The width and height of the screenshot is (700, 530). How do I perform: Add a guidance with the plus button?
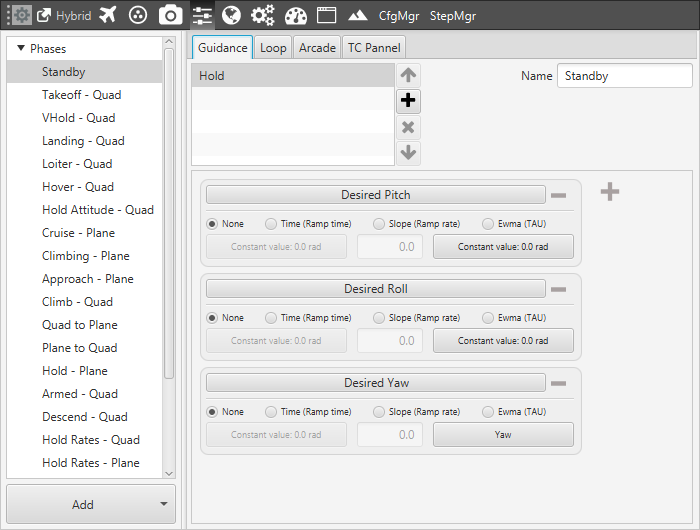pyautogui.click(x=408, y=100)
